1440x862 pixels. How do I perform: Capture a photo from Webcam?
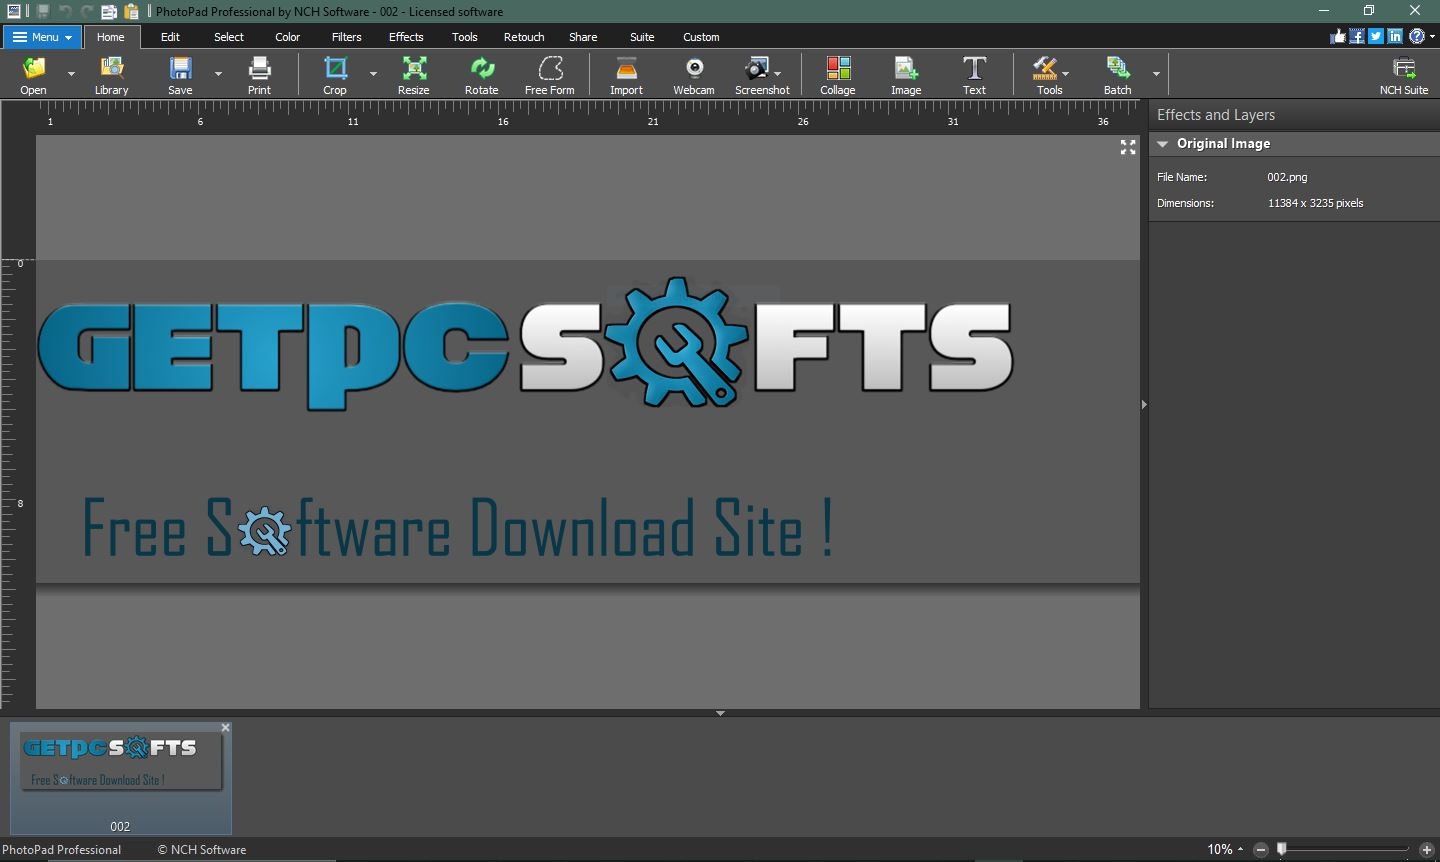coord(694,75)
